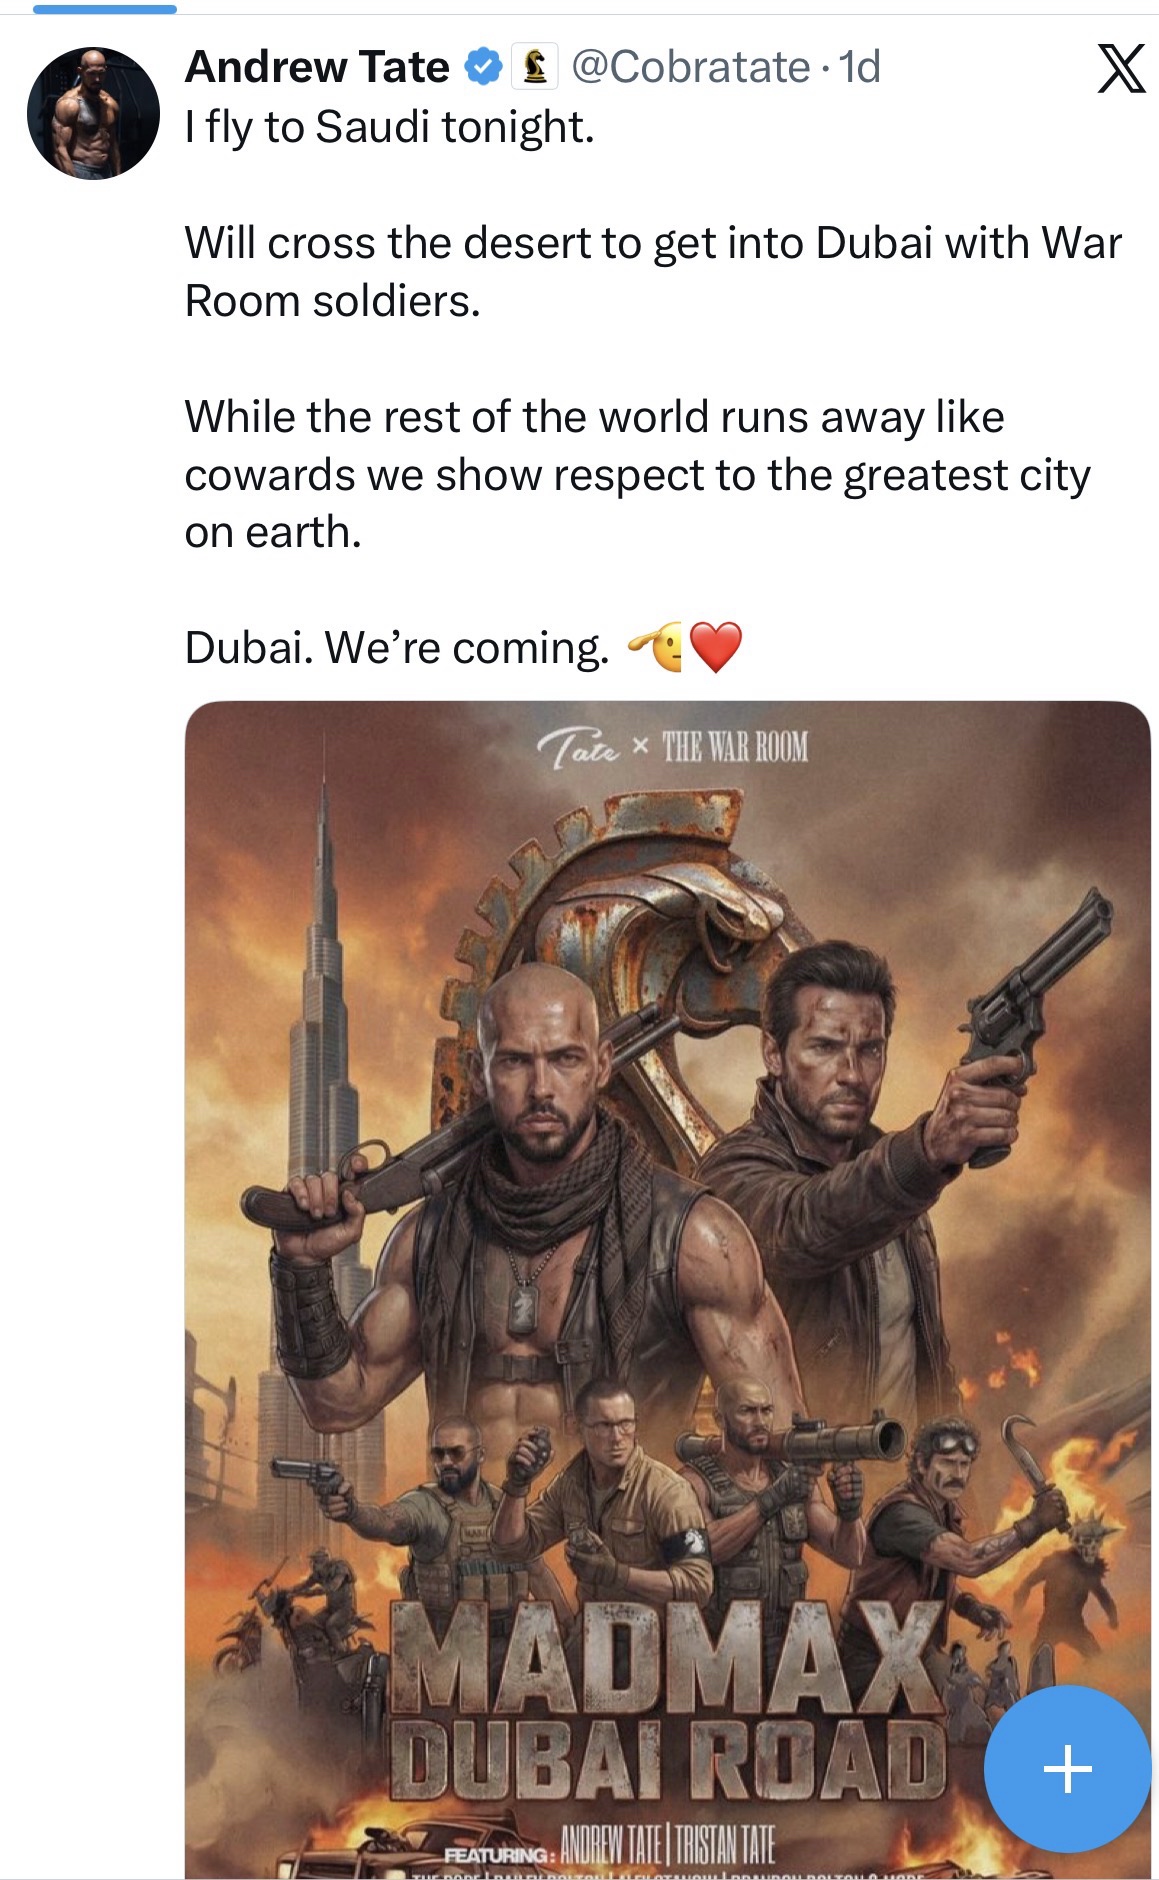Tap the MADMAX title on the poster
1159x1880 pixels.
(666, 1656)
